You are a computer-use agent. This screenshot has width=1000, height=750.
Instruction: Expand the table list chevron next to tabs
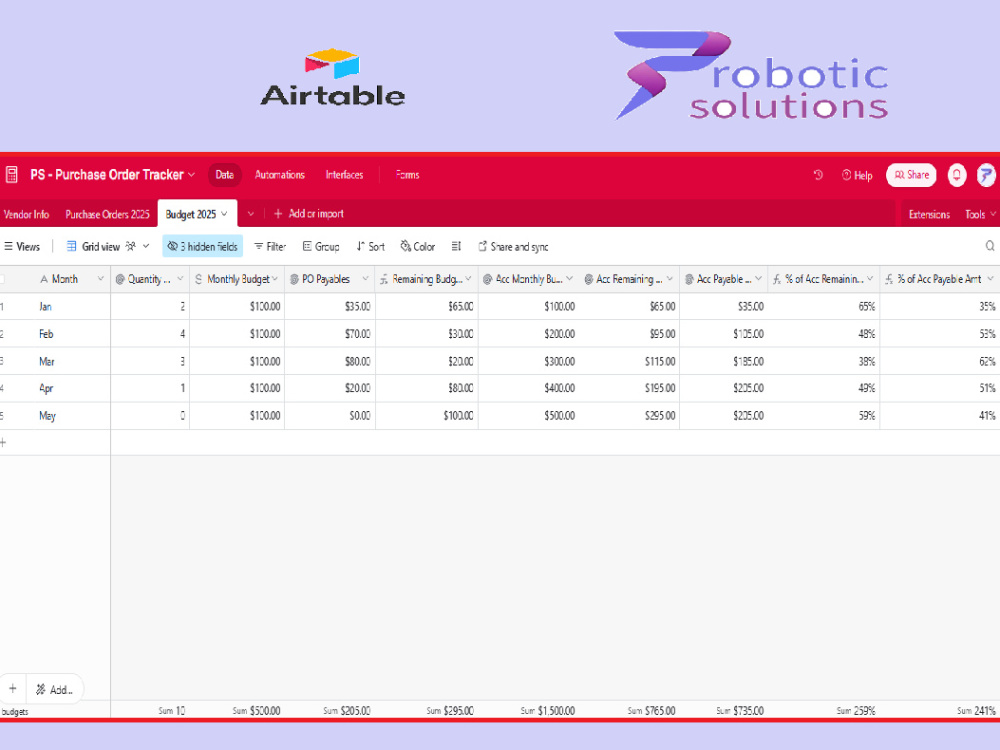coord(251,214)
